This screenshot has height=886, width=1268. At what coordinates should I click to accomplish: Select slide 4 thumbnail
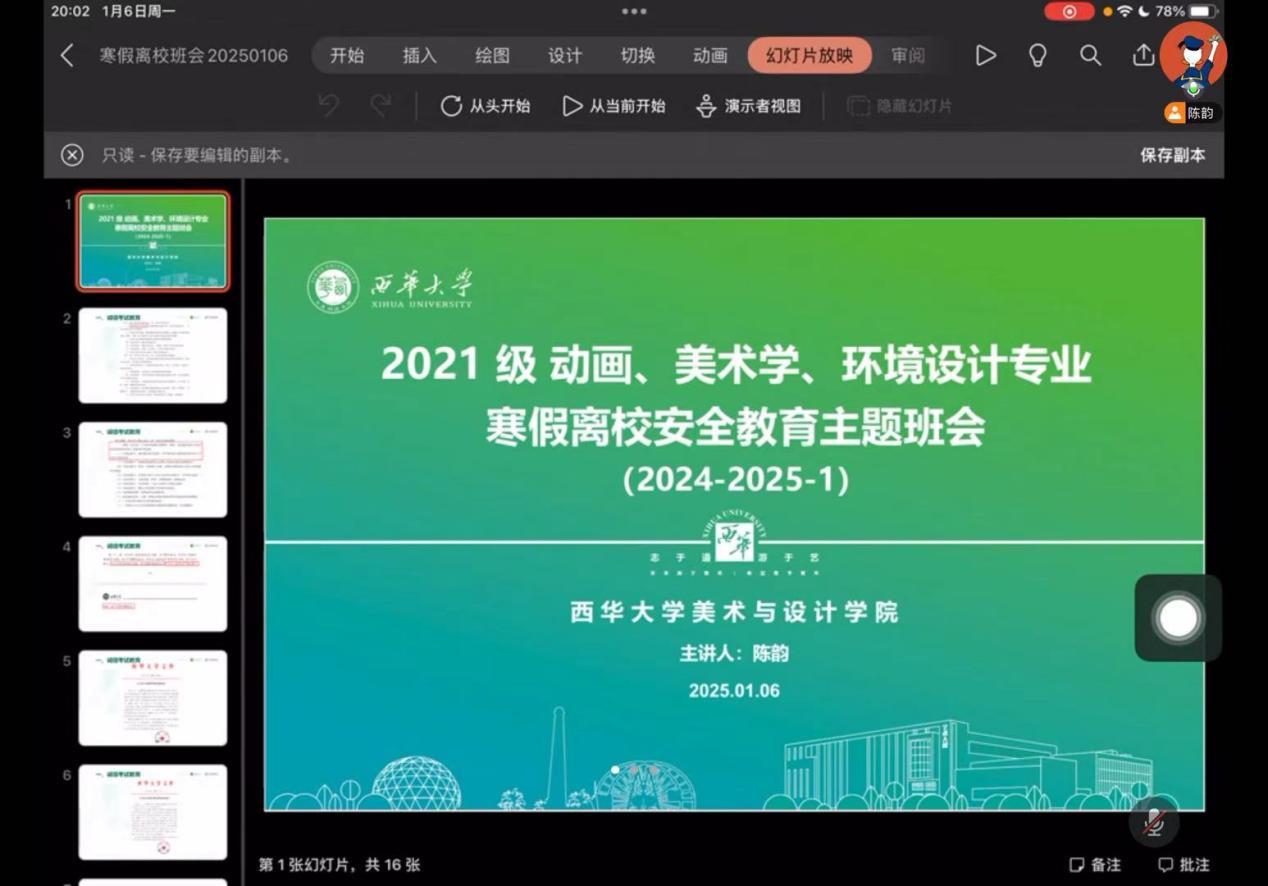pyautogui.click(x=153, y=584)
